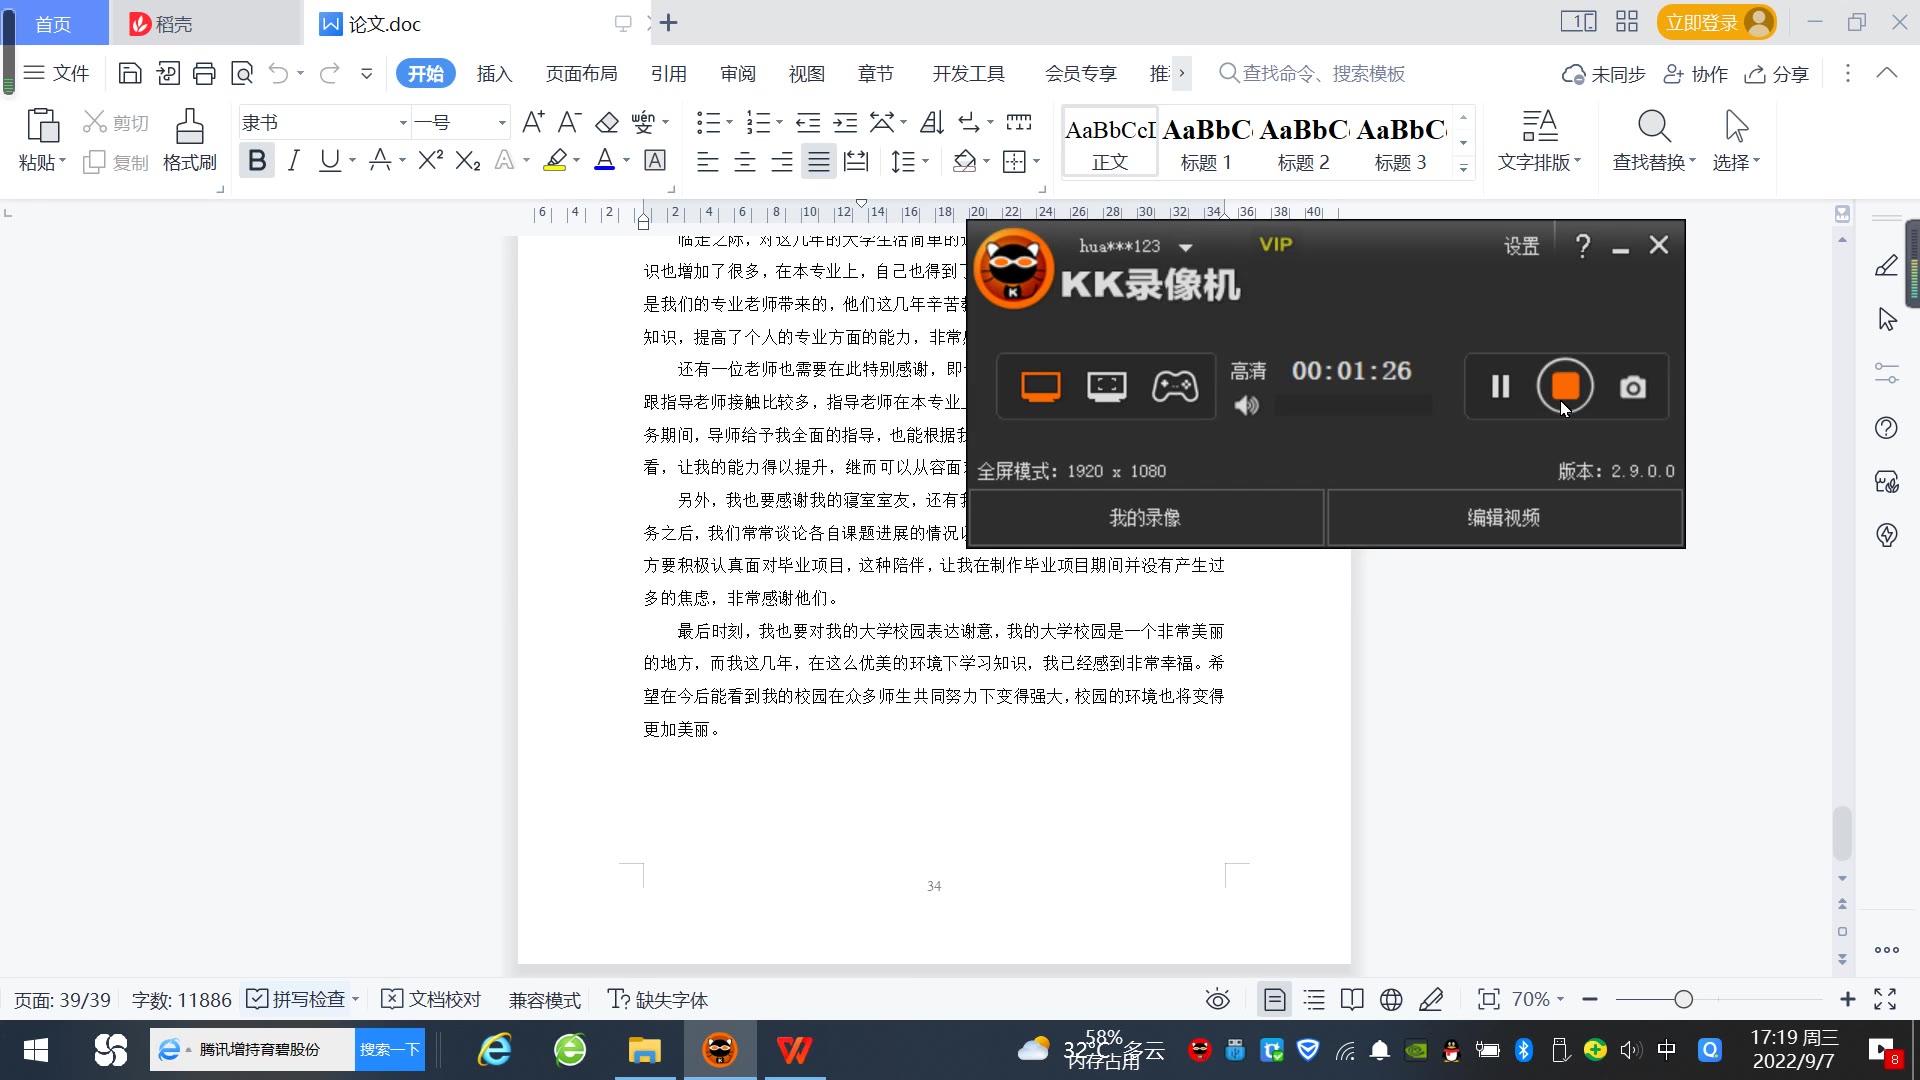The height and width of the screenshot is (1080, 1920).
Task: Mute the recorder speaker volume icon
Action: [x=1246, y=405]
